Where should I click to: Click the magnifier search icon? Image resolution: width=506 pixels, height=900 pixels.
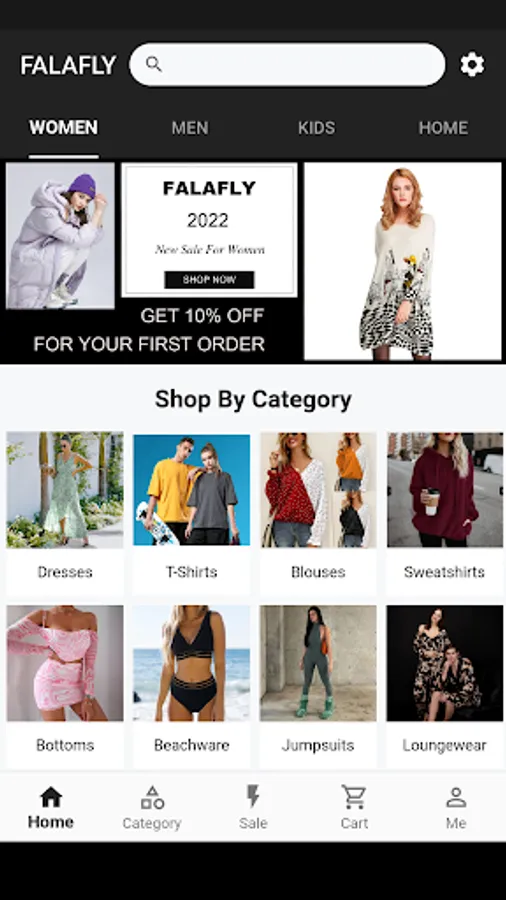[154, 64]
